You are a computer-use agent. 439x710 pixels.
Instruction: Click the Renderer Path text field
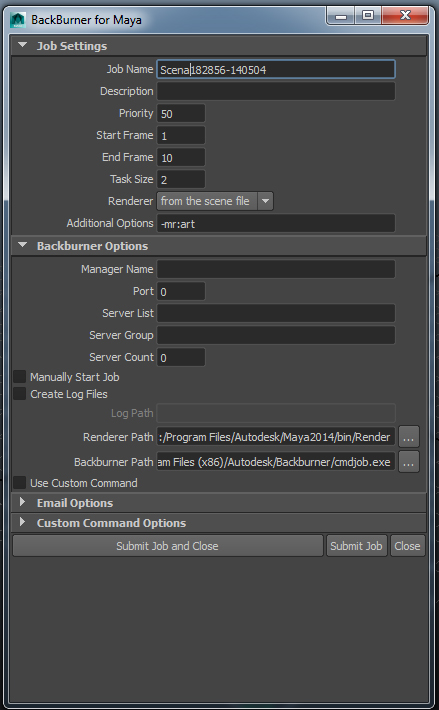(276, 437)
